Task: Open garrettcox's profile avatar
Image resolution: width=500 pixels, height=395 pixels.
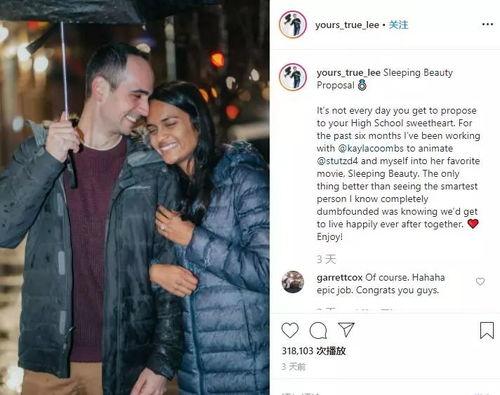Action: (293, 282)
